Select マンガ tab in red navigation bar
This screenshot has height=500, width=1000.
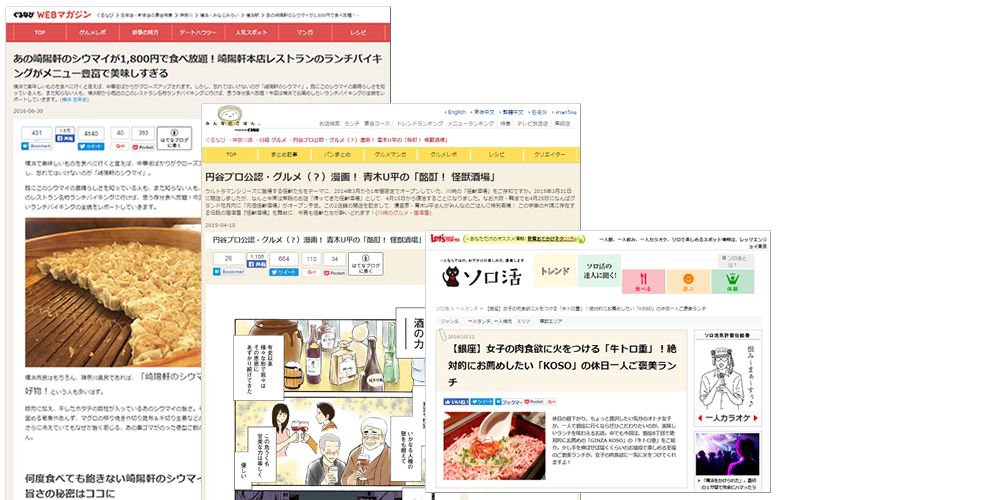tap(305, 32)
